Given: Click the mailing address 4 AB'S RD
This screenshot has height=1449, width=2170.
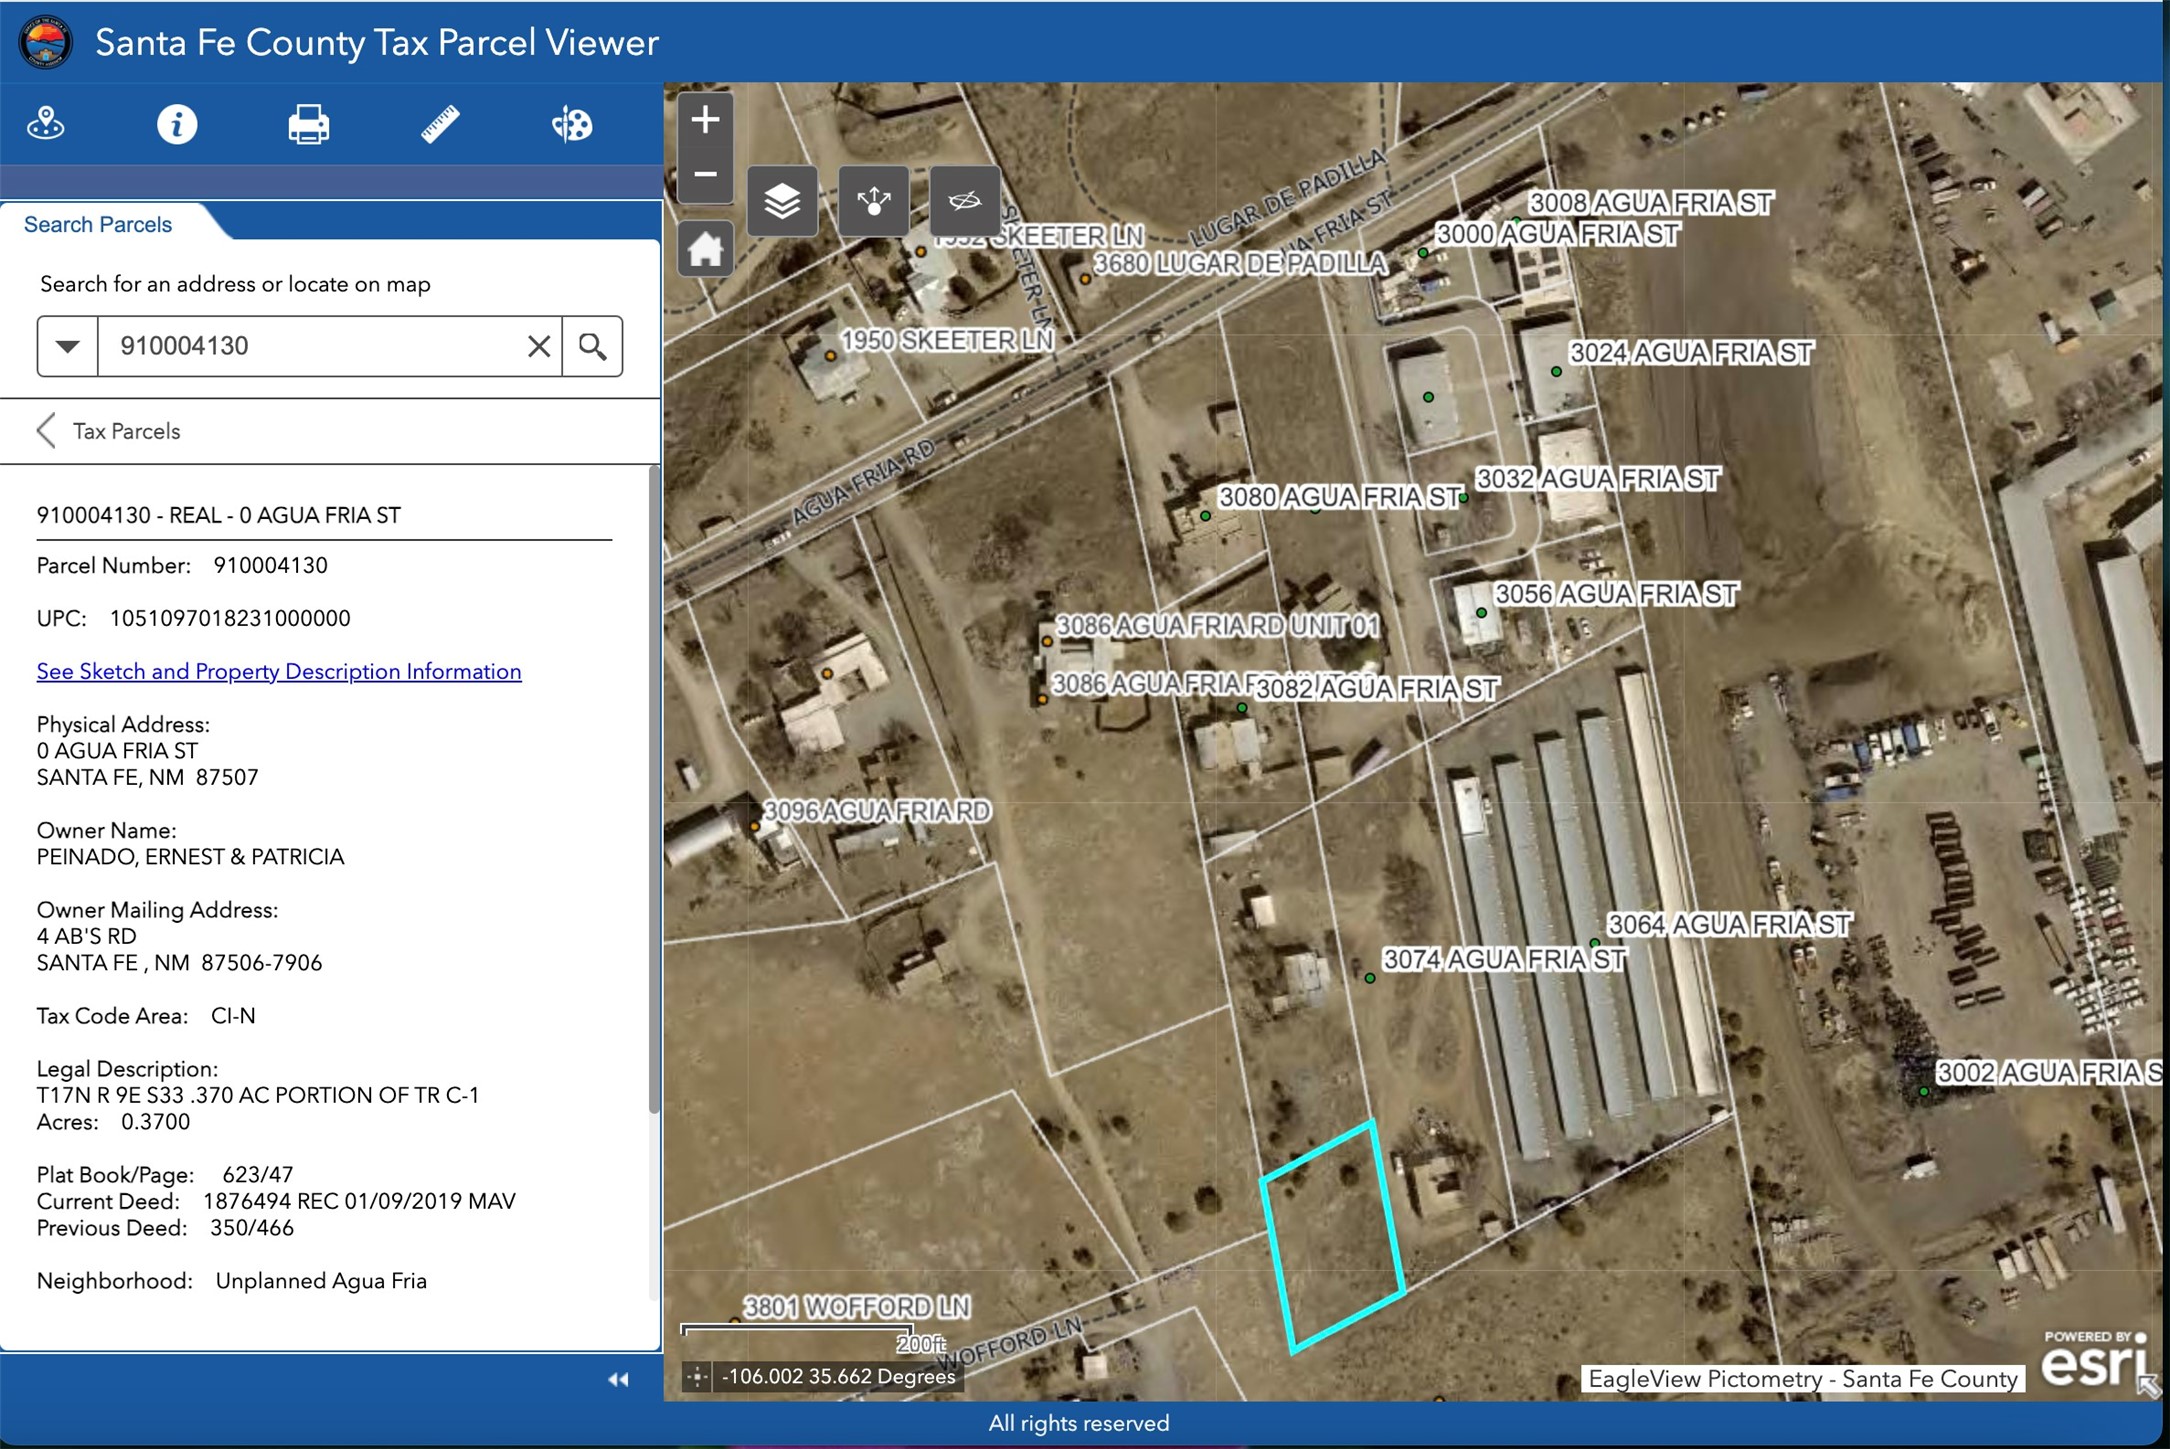Looking at the screenshot, I should [x=87, y=936].
